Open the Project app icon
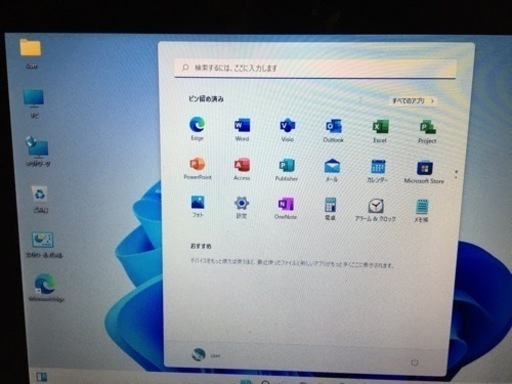 coord(427,132)
